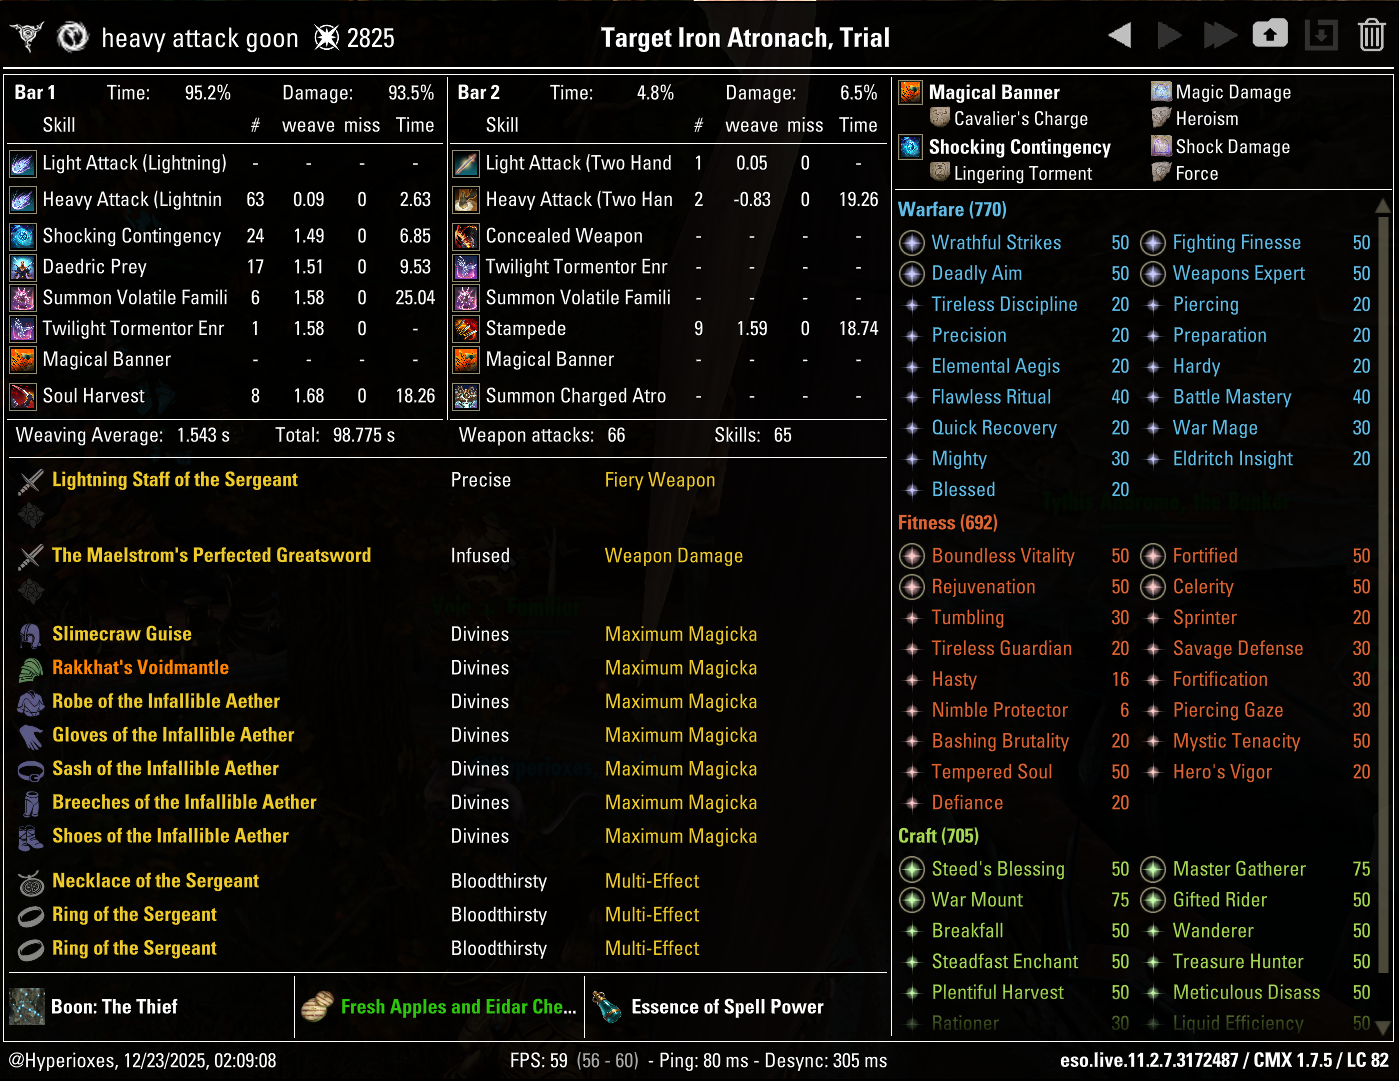Open Lightning Staff of the Sergeant item link
This screenshot has height=1081, width=1399.
tap(175, 480)
